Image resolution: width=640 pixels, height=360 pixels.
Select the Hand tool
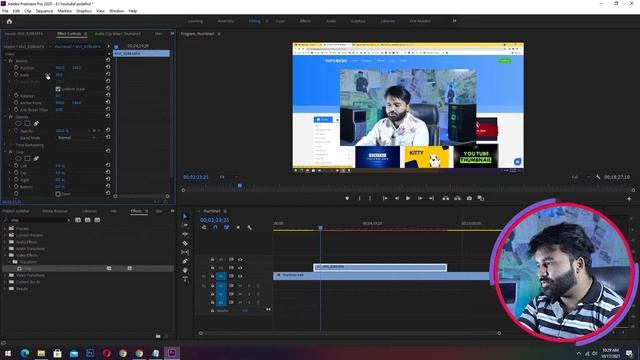pyautogui.click(x=185, y=270)
